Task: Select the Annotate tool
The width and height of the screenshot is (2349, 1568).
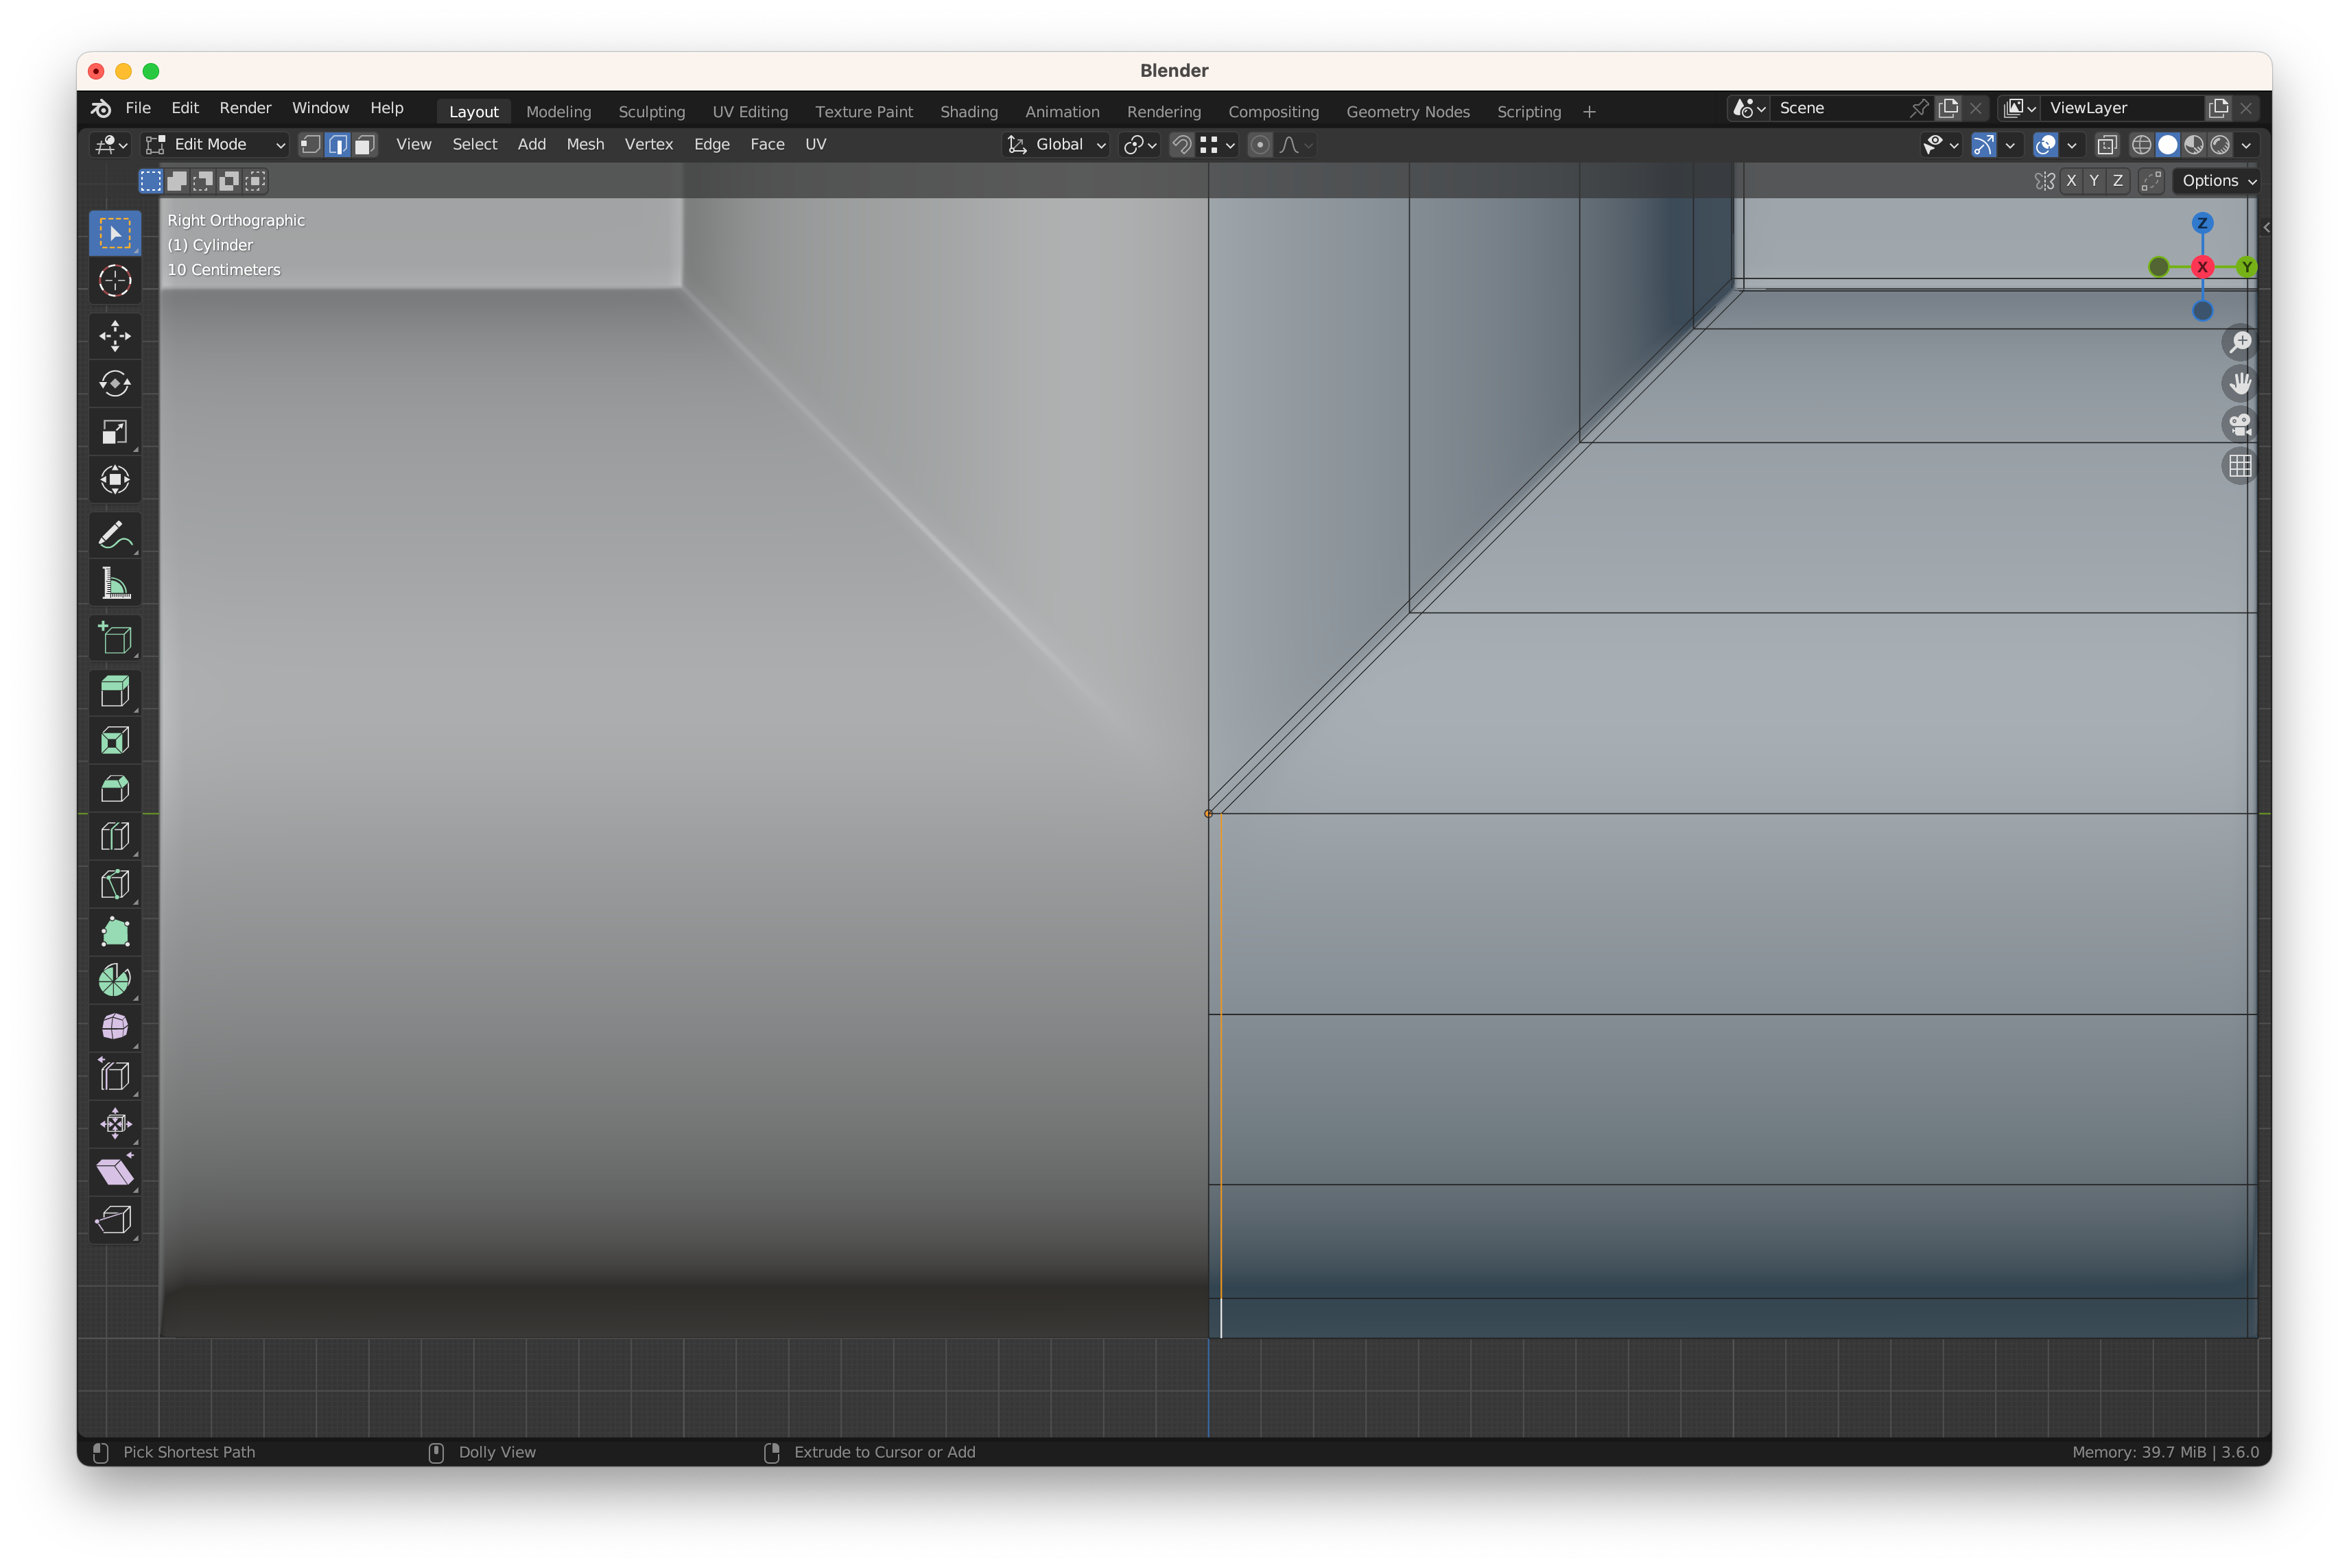Action: [x=115, y=536]
